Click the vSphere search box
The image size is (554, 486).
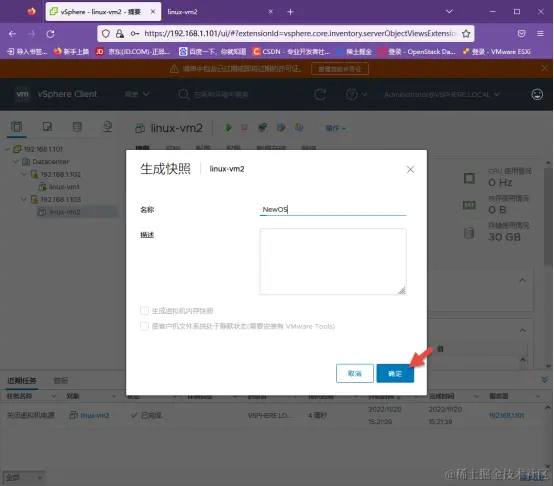[221, 94]
